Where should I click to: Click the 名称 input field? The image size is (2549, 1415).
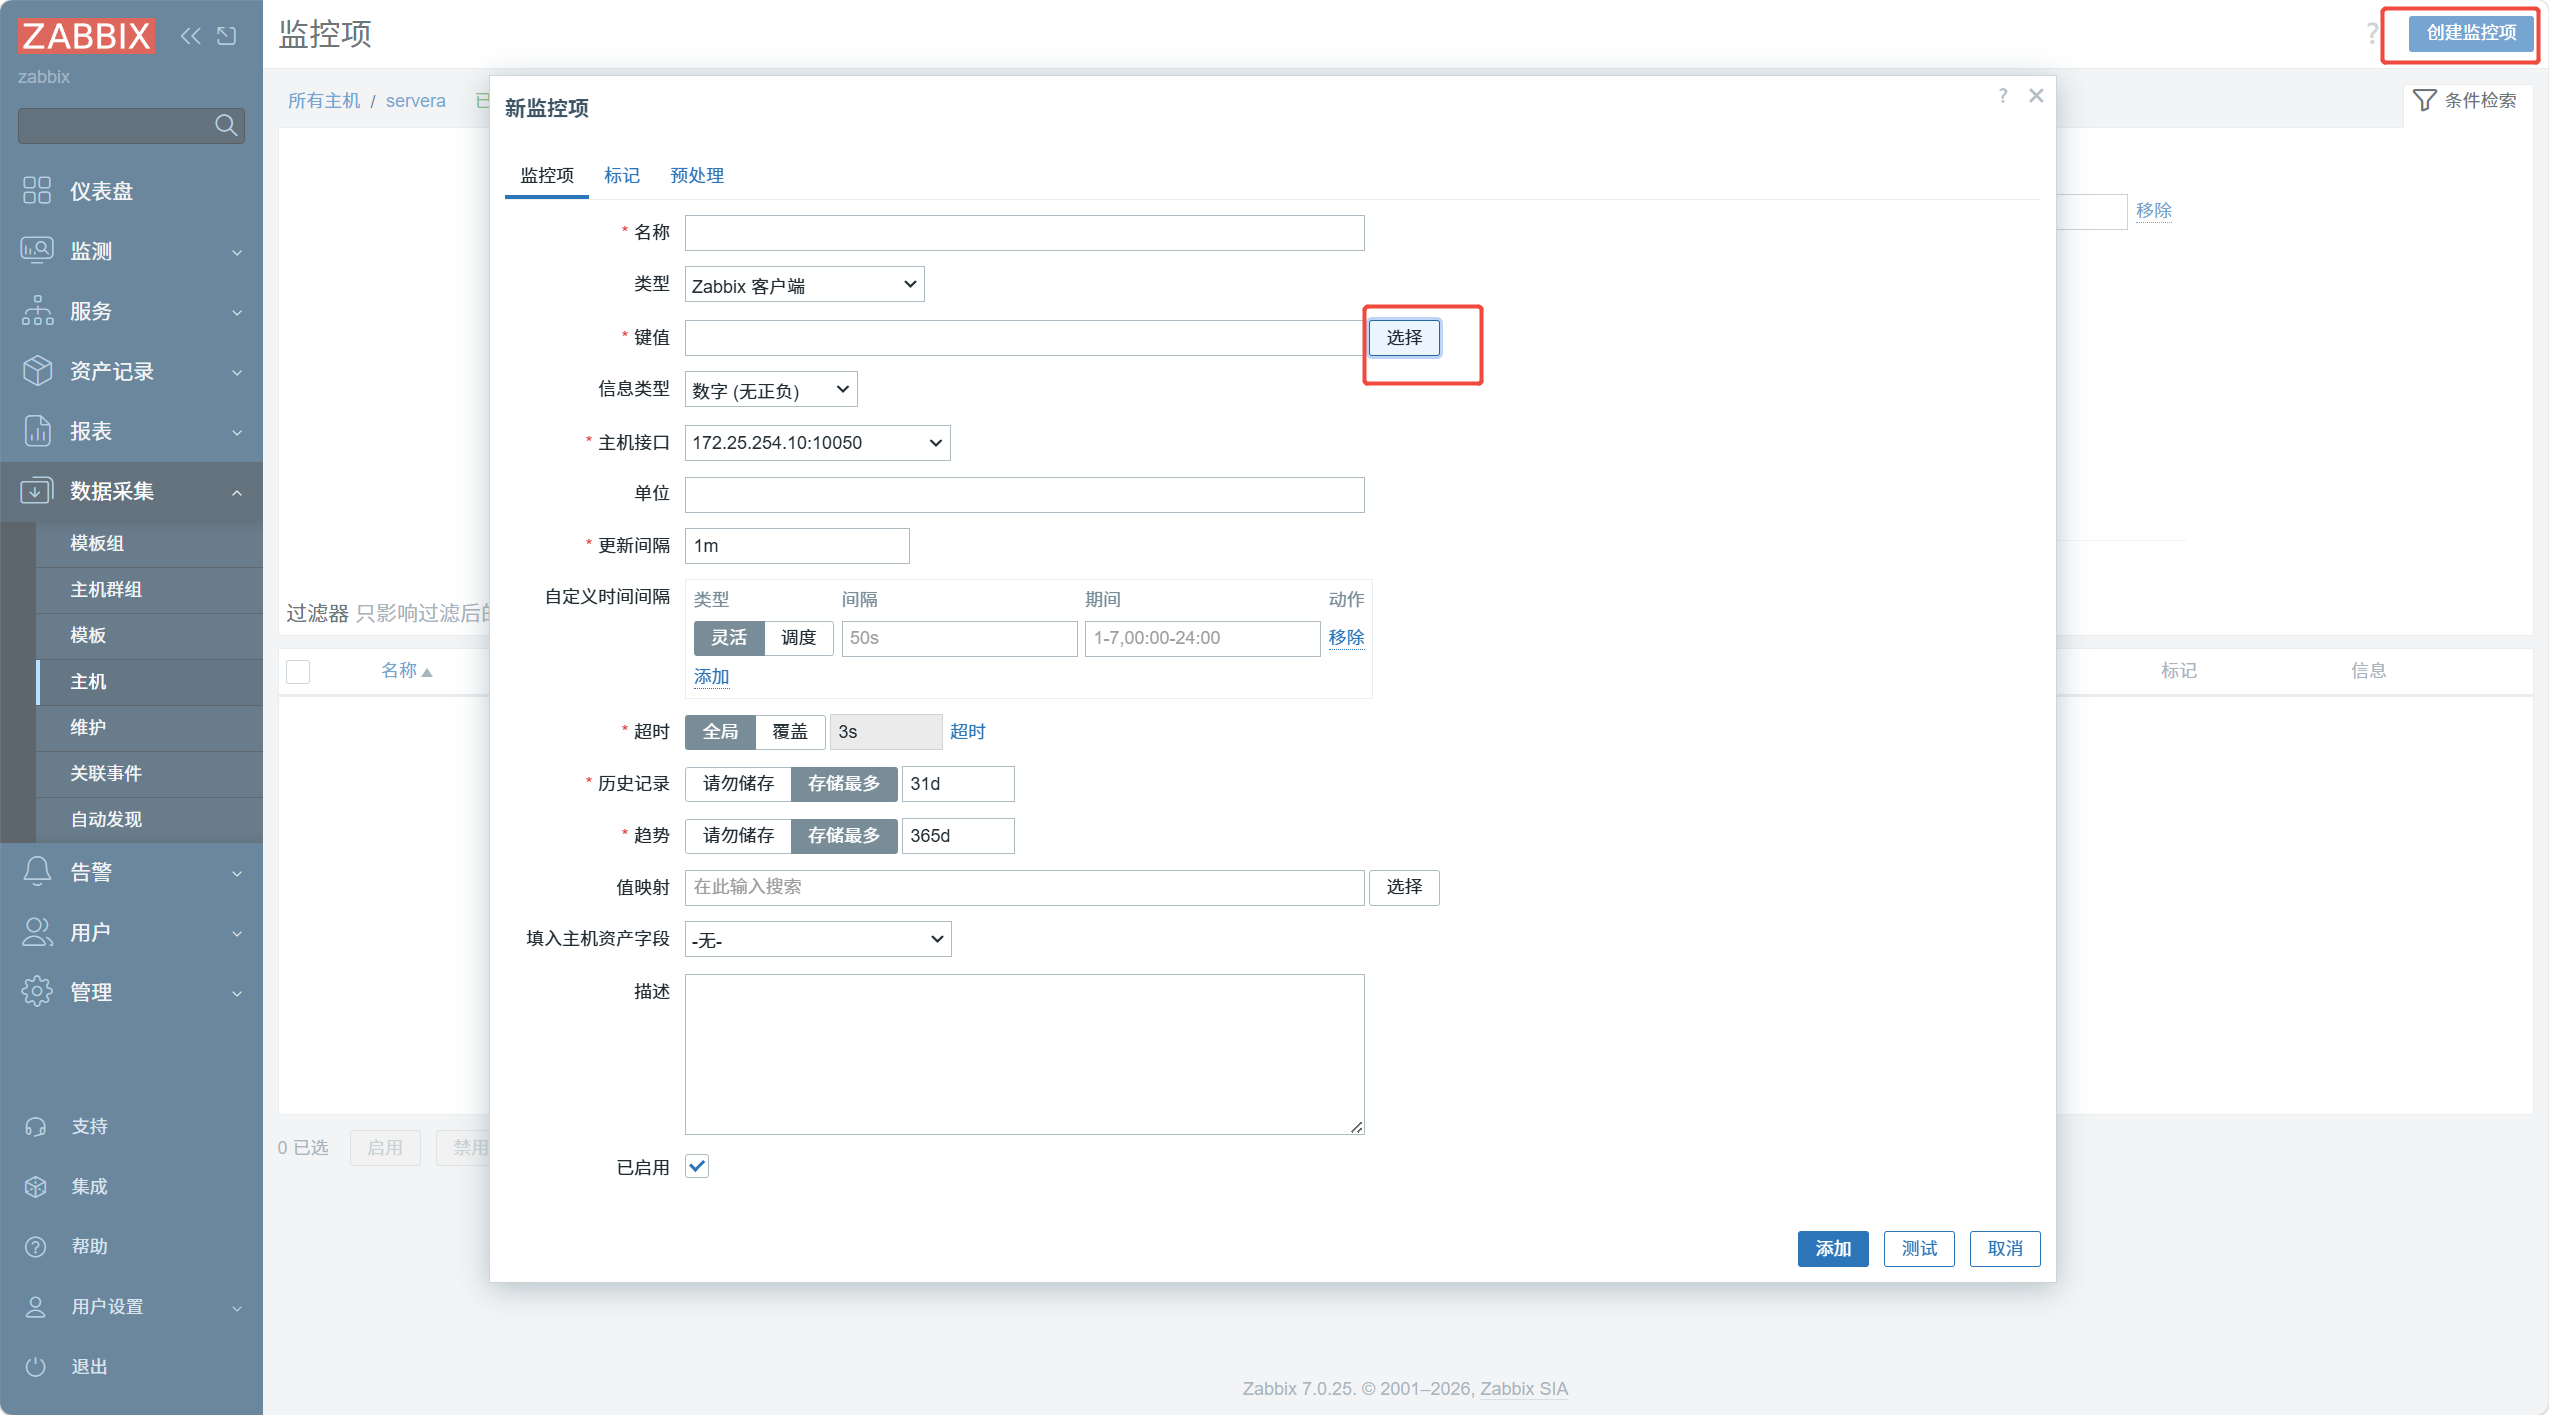point(1024,233)
